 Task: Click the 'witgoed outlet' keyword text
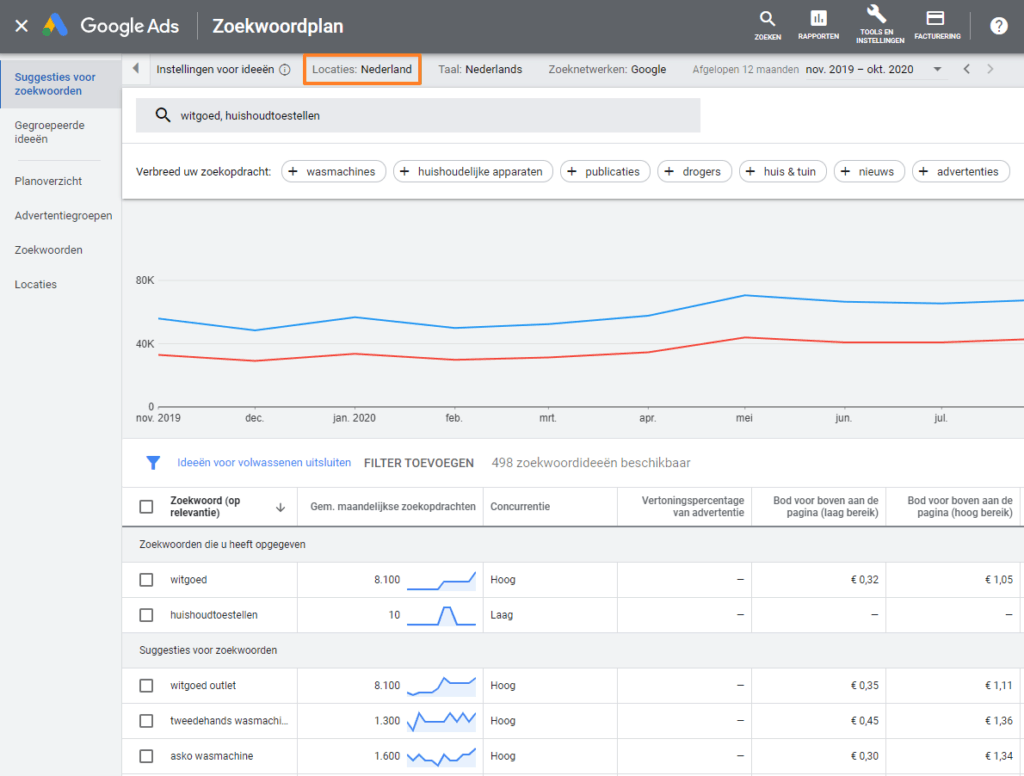tap(203, 686)
